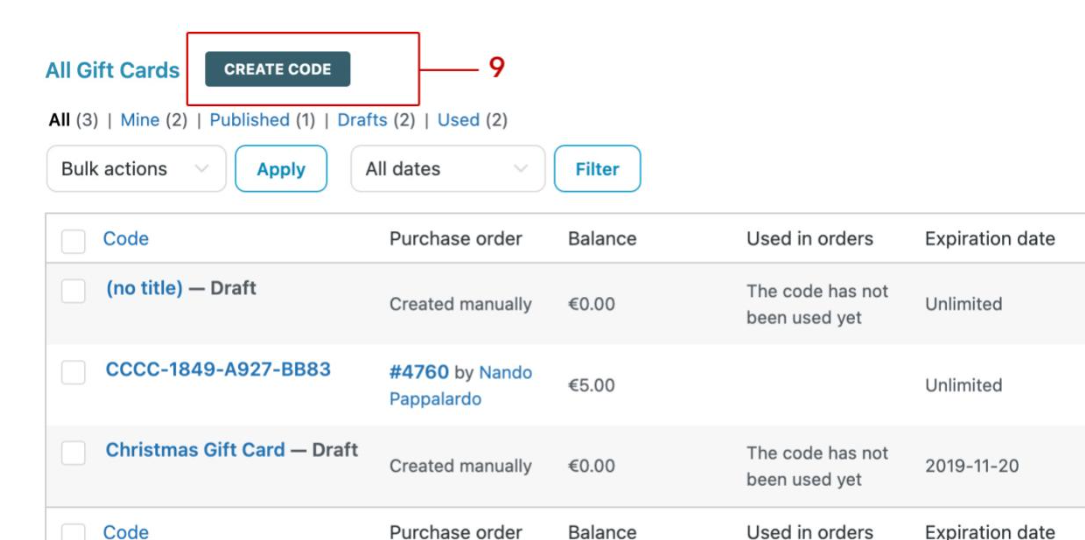This screenshot has height=540, width=1085.
Task: Sort table by top Code column header
Action: [x=125, y=239]
